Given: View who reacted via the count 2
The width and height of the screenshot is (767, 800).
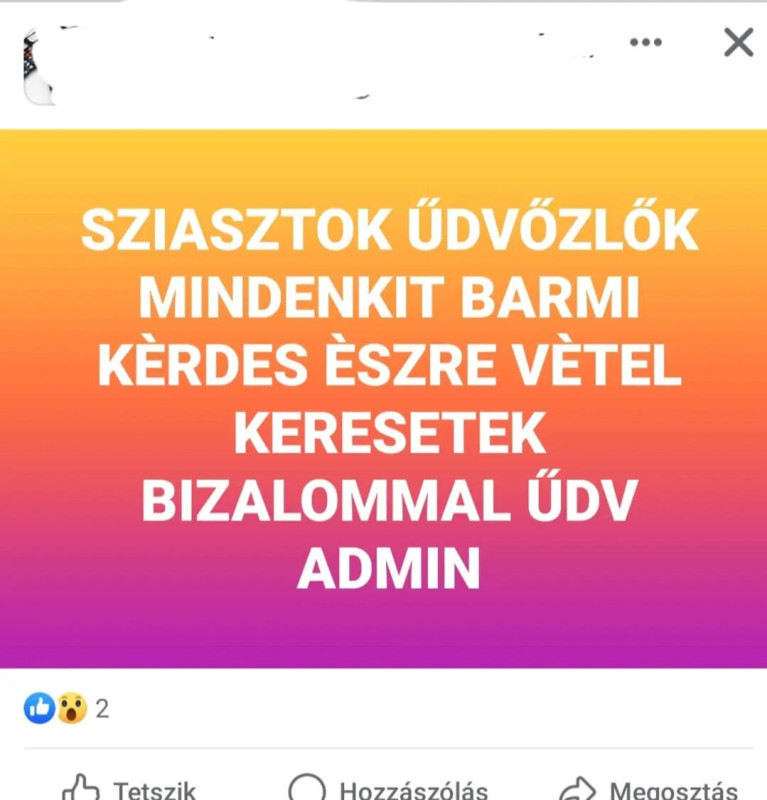Looking at the screenshot, I should point(102,709).
